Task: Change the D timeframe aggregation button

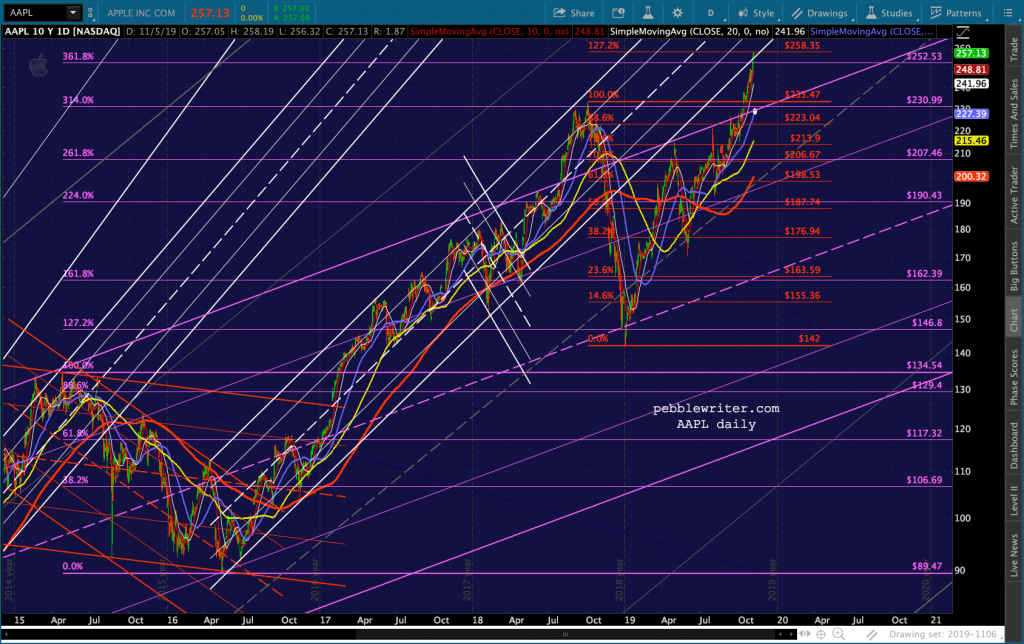Action: [x=711, y=12]
